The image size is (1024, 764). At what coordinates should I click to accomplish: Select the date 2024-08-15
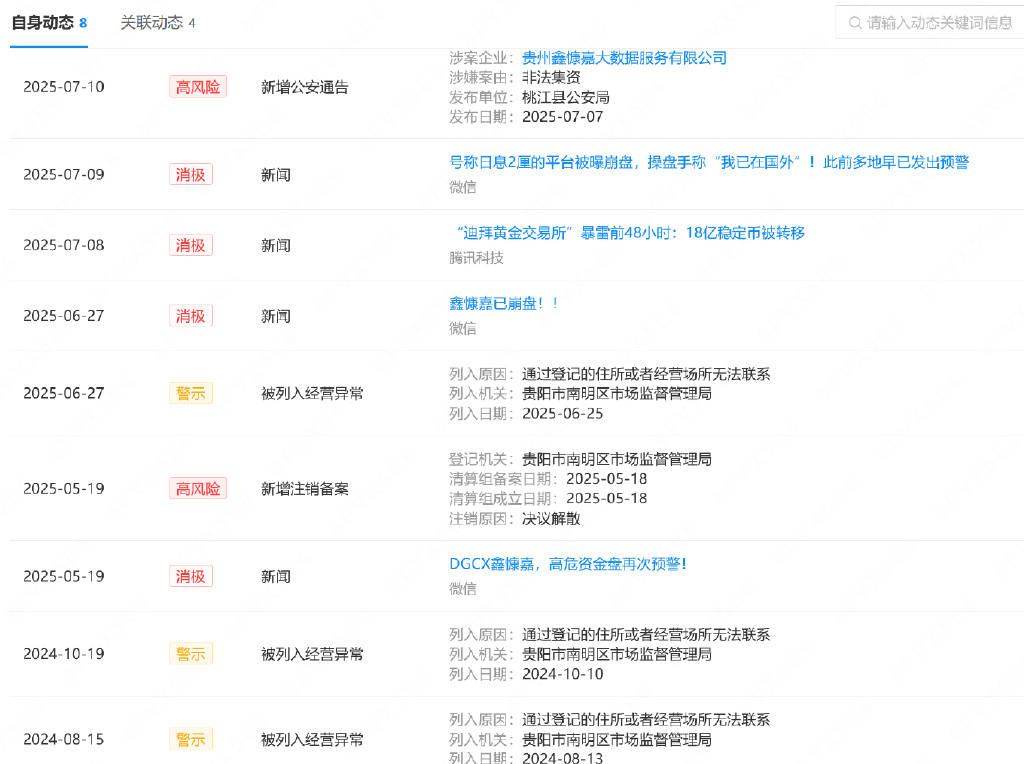click(63, 739)
